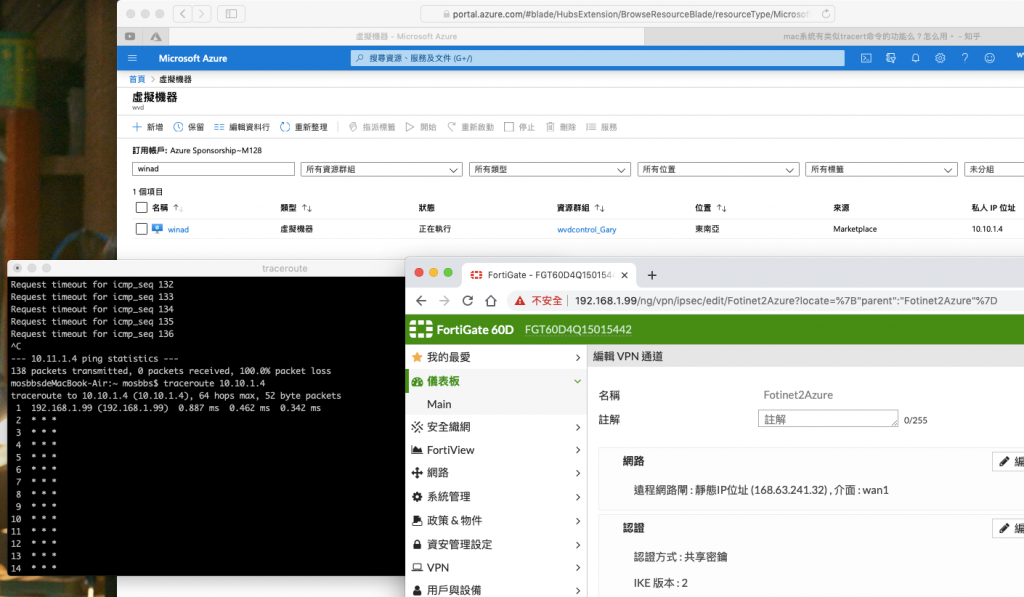Screen dimensions: 1024x597
Task: Open the 所有位置 dropdown
Action: (718, 169)
